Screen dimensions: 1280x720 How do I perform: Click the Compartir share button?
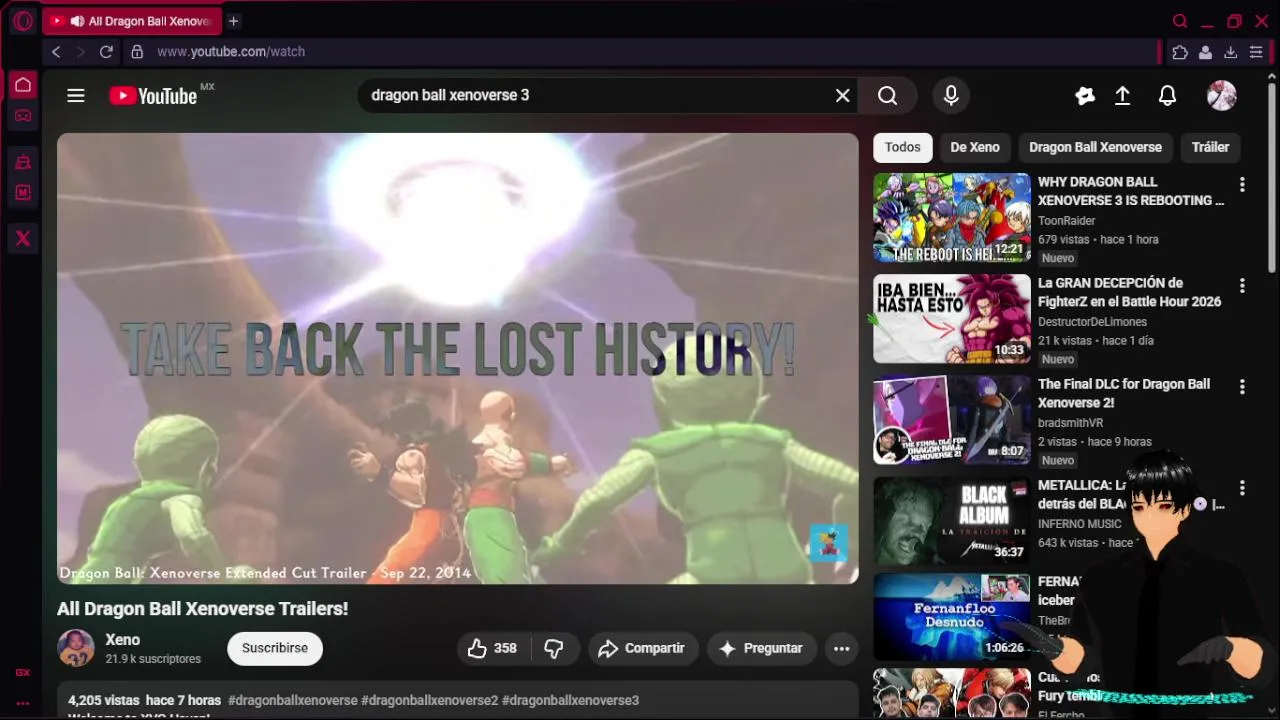coord(642,648)
